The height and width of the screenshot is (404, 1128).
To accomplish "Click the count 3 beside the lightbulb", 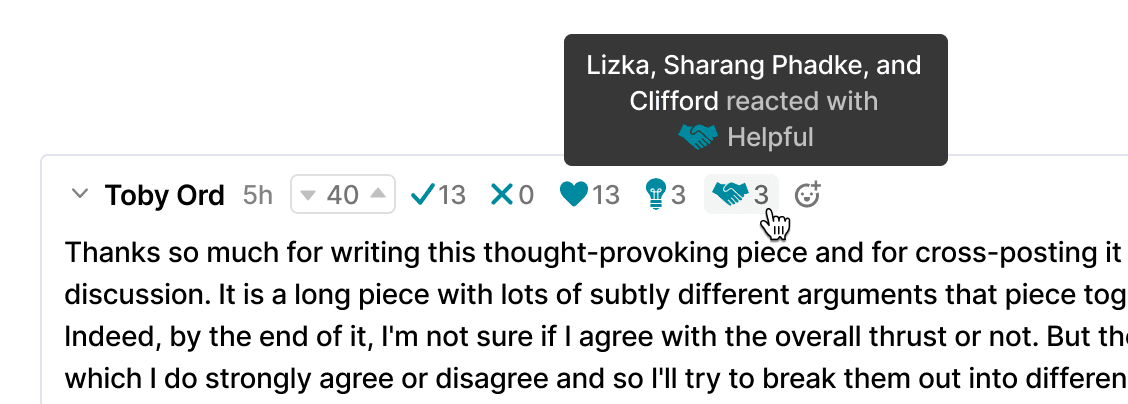I will [679, 195].
